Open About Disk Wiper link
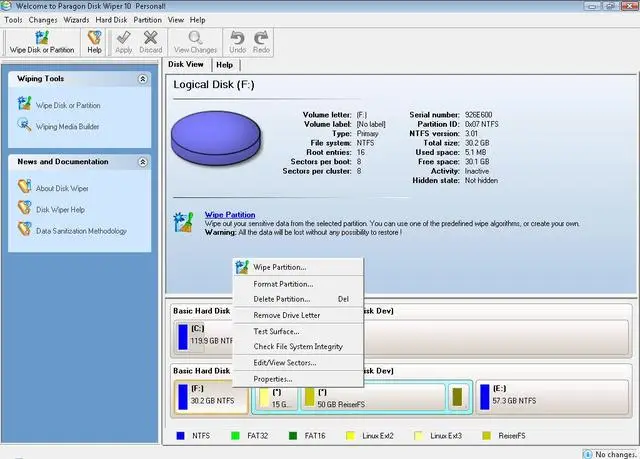Image resolution: width=640 pixels, height=459 pixels. point(62,188)
